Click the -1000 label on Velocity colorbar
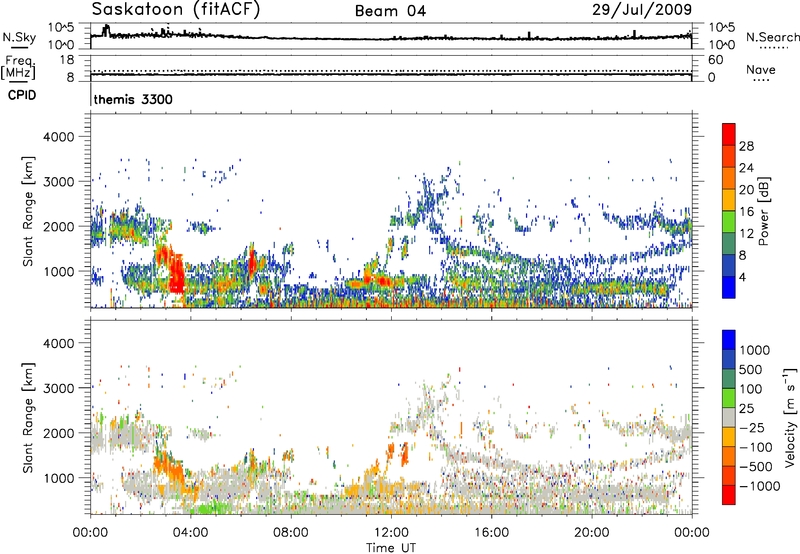The width and height of the screenshot is (800, 554). 759,486
